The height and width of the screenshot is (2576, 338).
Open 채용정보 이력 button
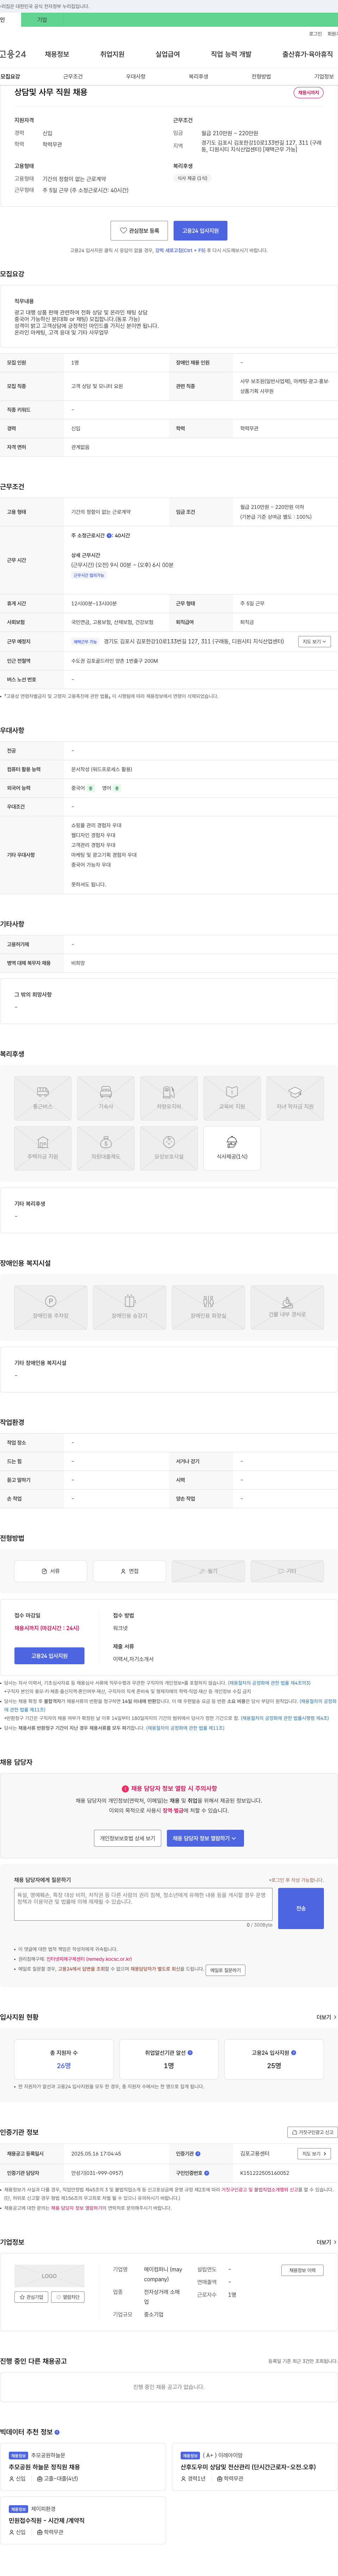pos(302,2270)
